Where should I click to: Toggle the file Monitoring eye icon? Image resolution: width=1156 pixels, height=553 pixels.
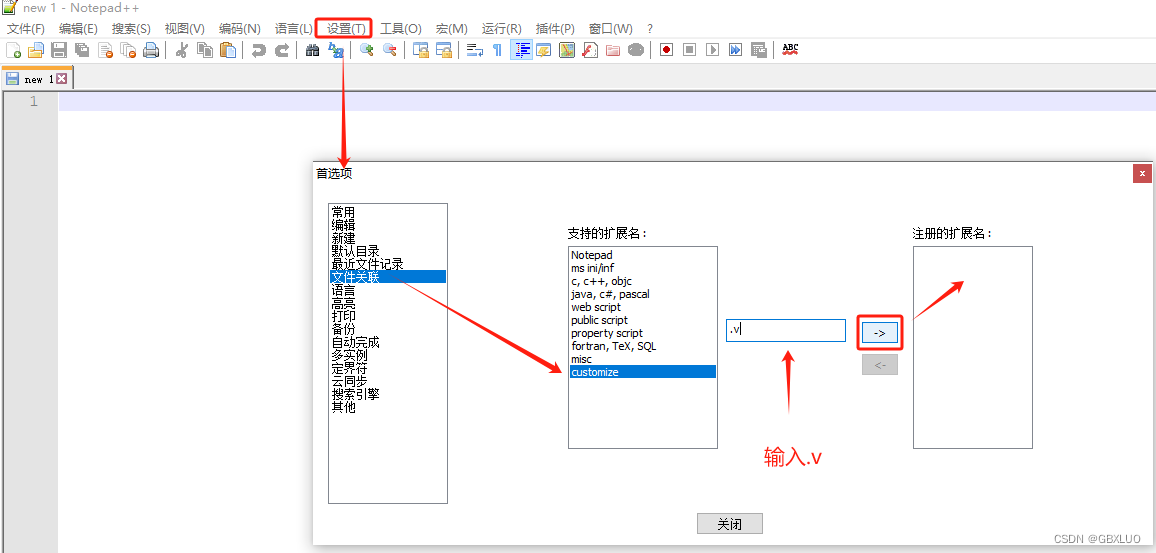[636, 50]
